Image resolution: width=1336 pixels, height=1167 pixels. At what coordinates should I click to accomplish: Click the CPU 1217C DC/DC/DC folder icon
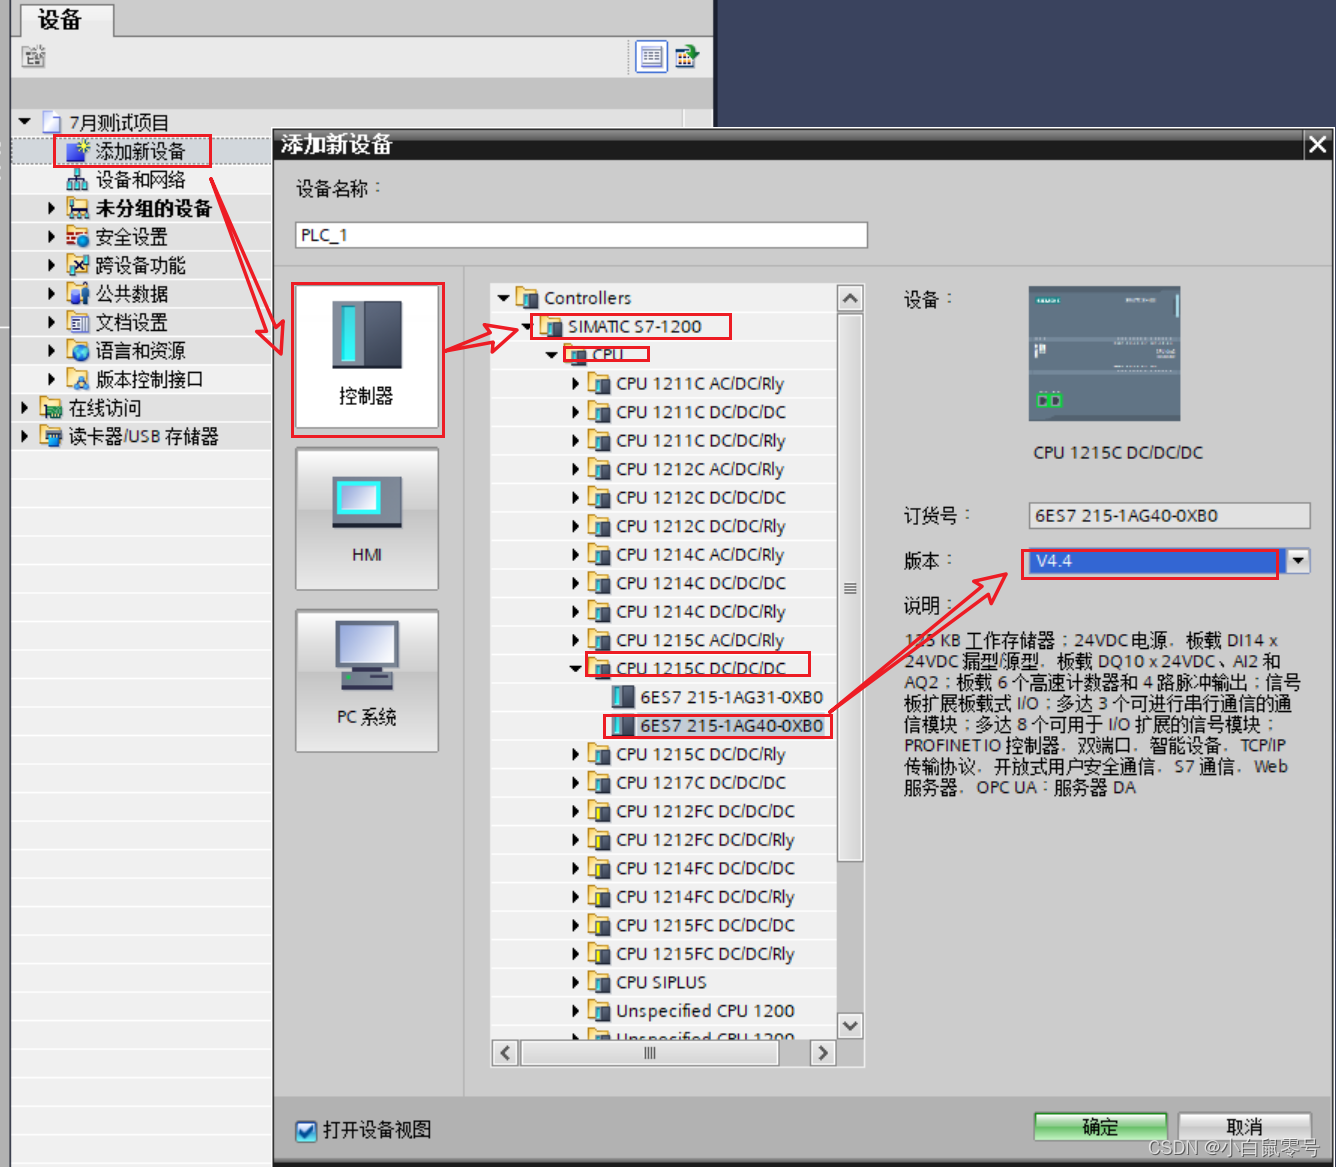pyautogui.click(x=599, y=782)
